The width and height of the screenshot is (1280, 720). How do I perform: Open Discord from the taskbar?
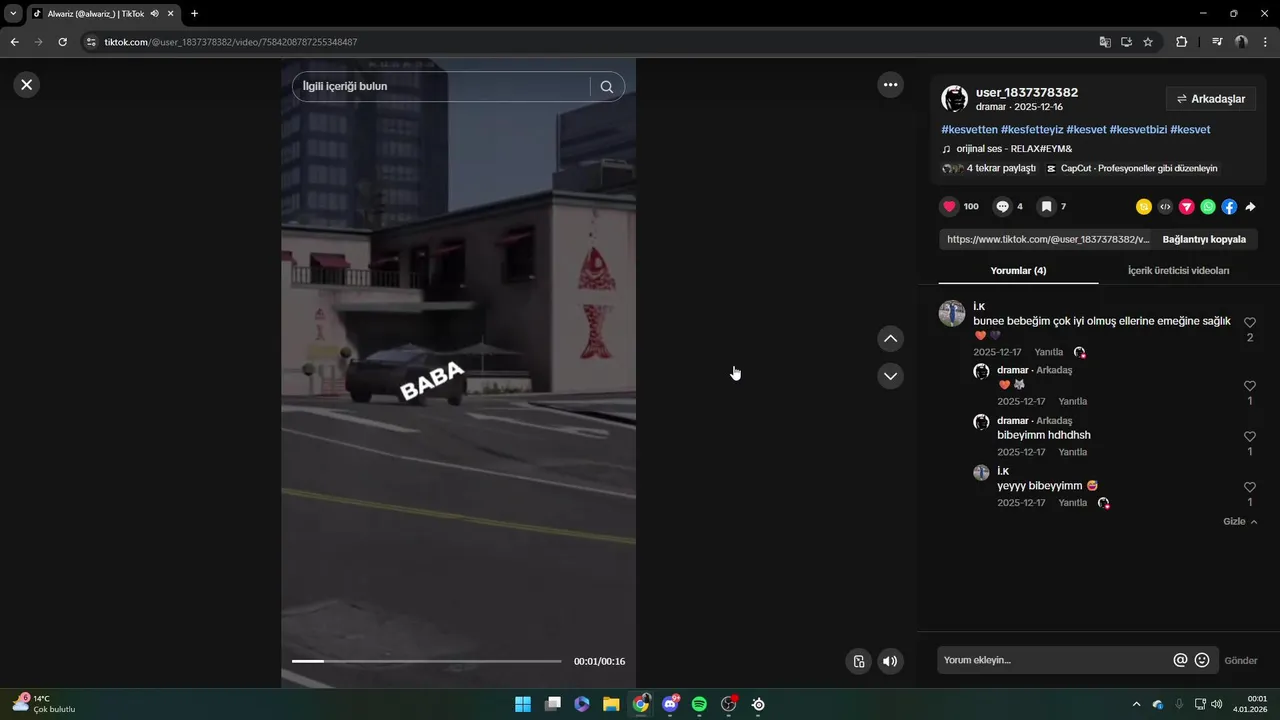[670, 704]
